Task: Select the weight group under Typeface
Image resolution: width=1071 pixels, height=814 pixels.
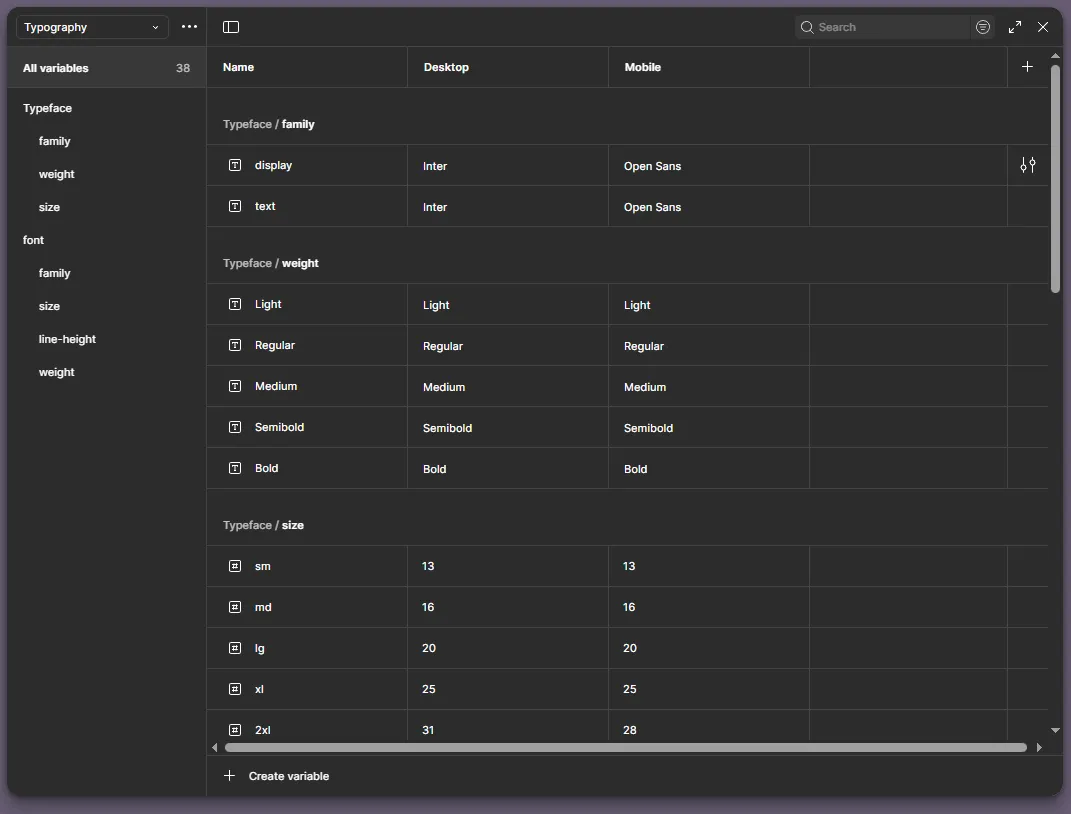Action: [56, 174]
